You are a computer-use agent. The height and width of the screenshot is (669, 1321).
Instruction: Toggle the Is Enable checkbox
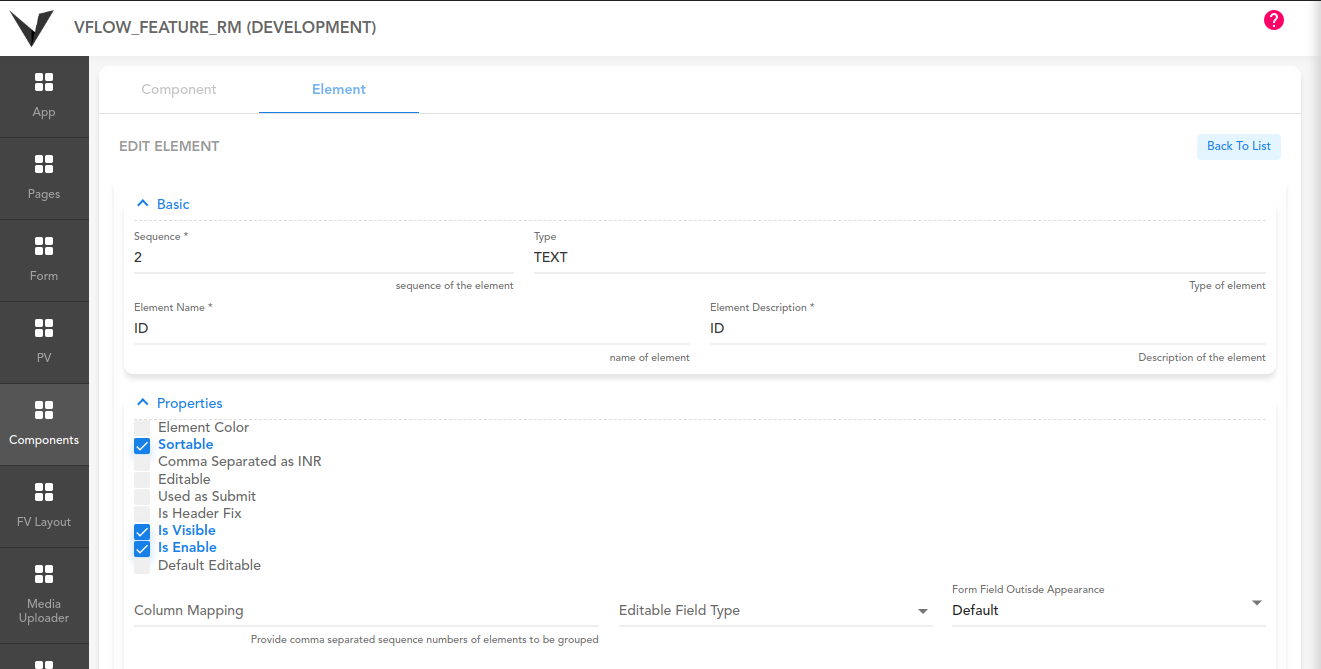click(x=142, y=548)
